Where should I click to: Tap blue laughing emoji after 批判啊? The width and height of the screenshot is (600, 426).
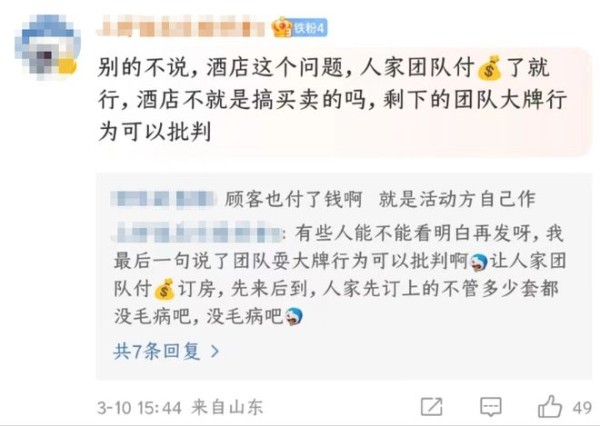tap(478, 263)
